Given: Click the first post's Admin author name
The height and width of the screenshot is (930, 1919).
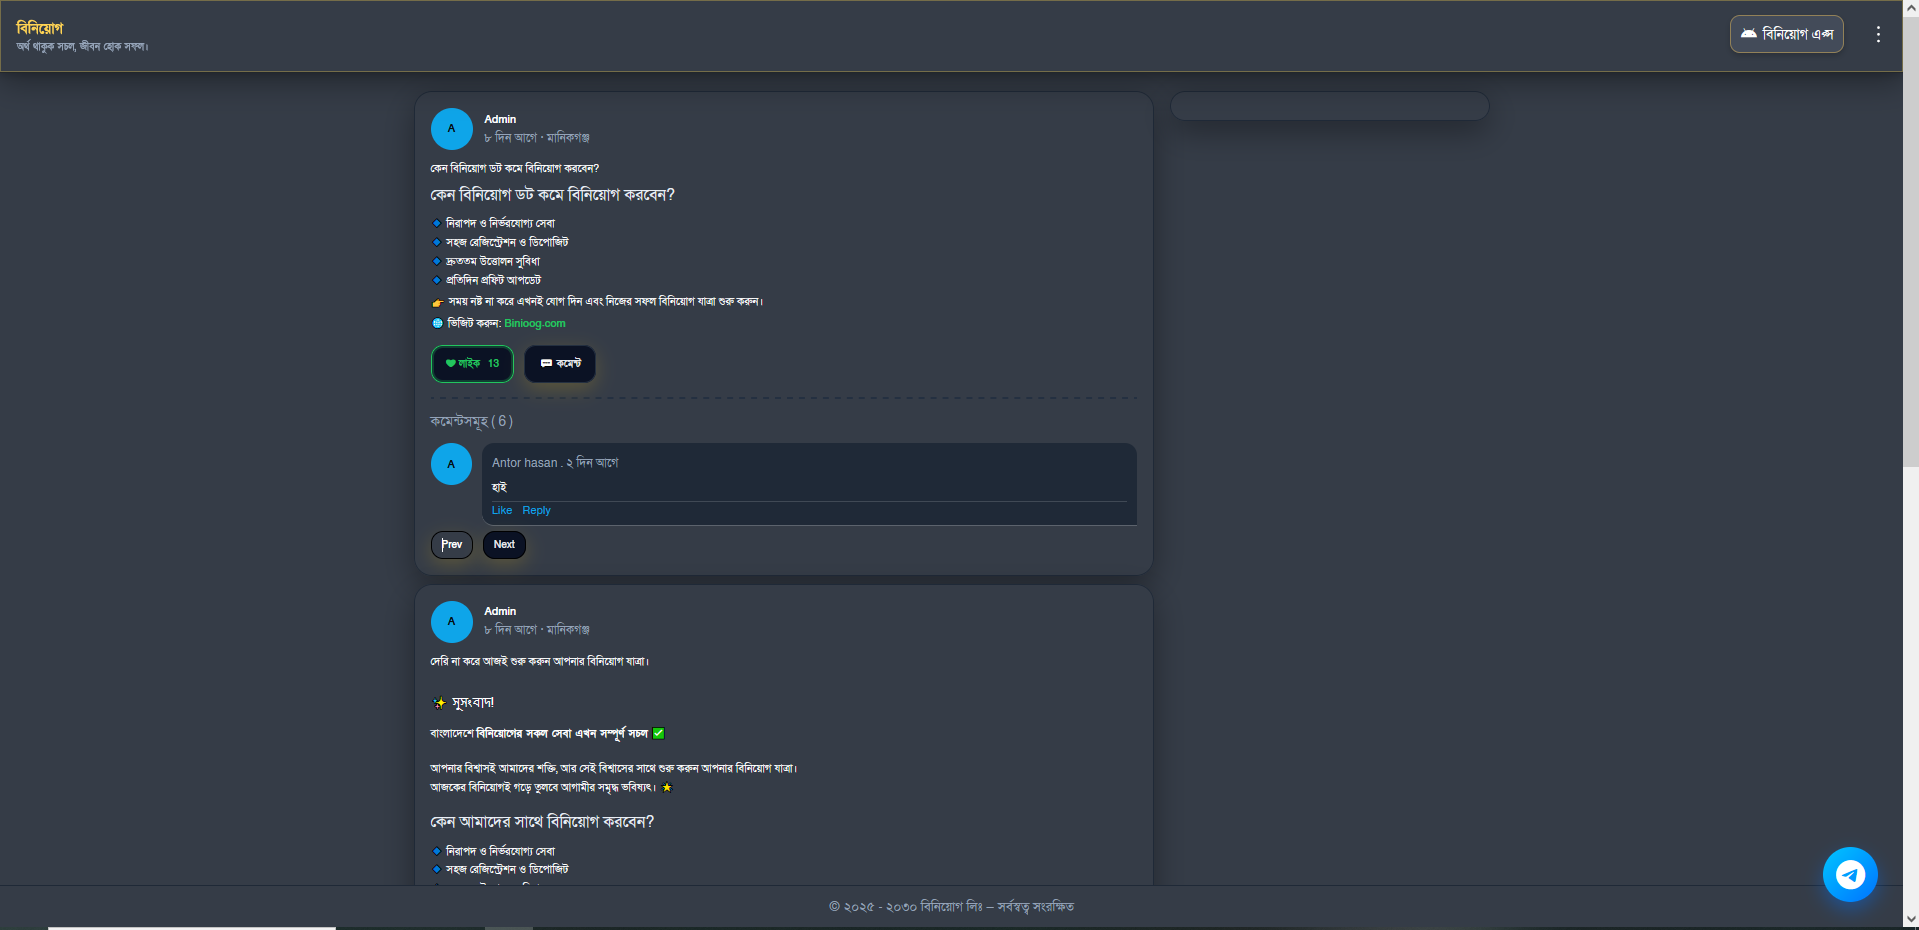Looking at the screenshot, I should pos(500,119).
